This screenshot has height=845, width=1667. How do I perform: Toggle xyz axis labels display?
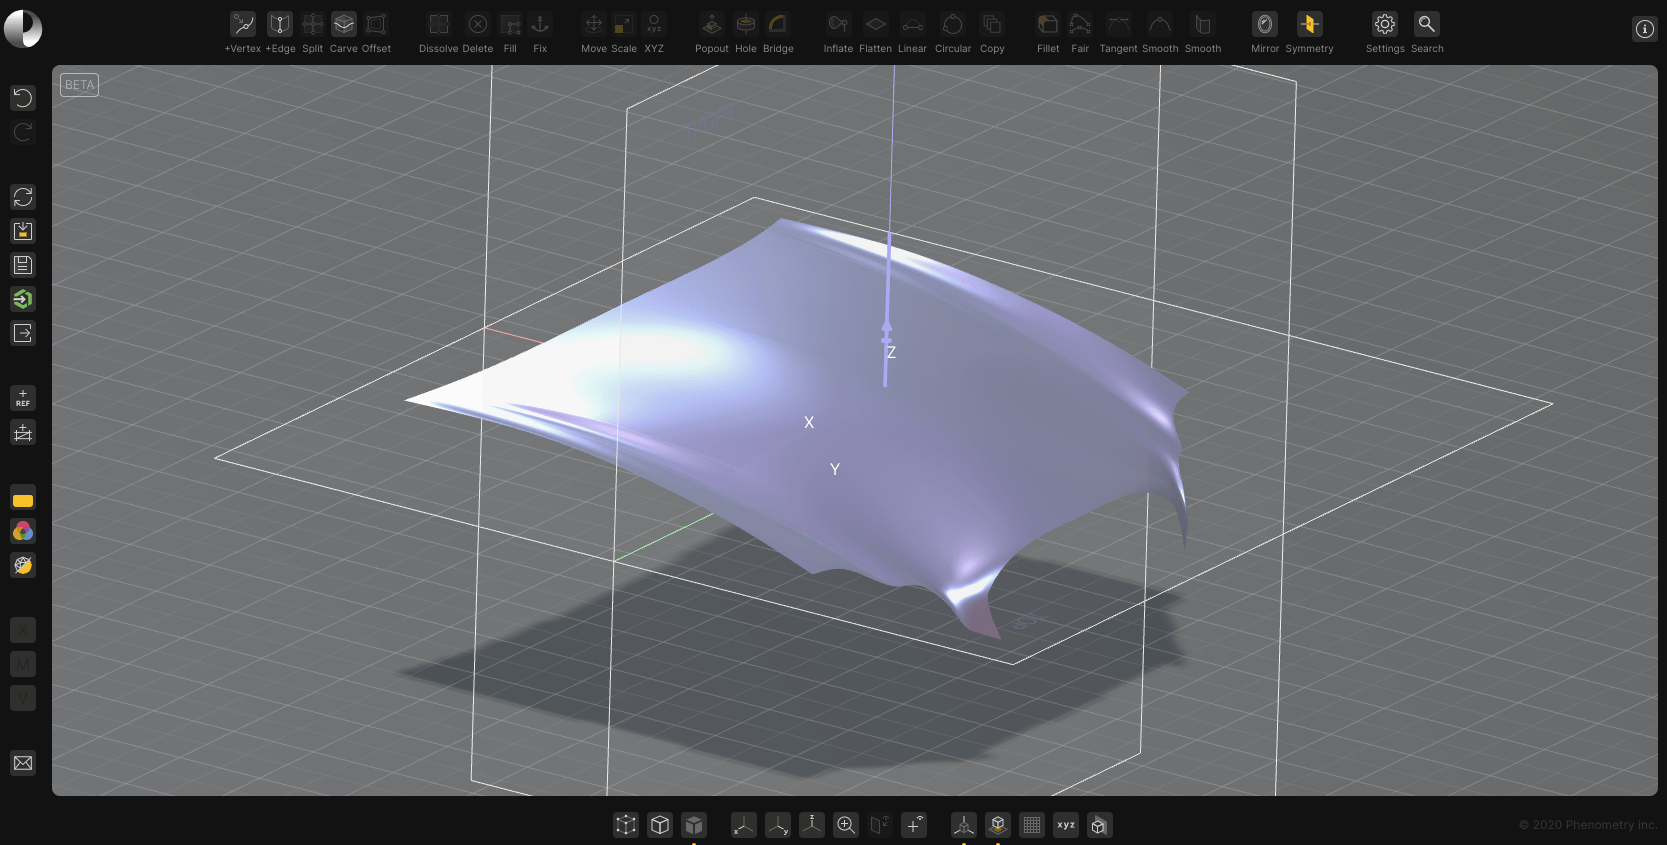[1066, 825]
